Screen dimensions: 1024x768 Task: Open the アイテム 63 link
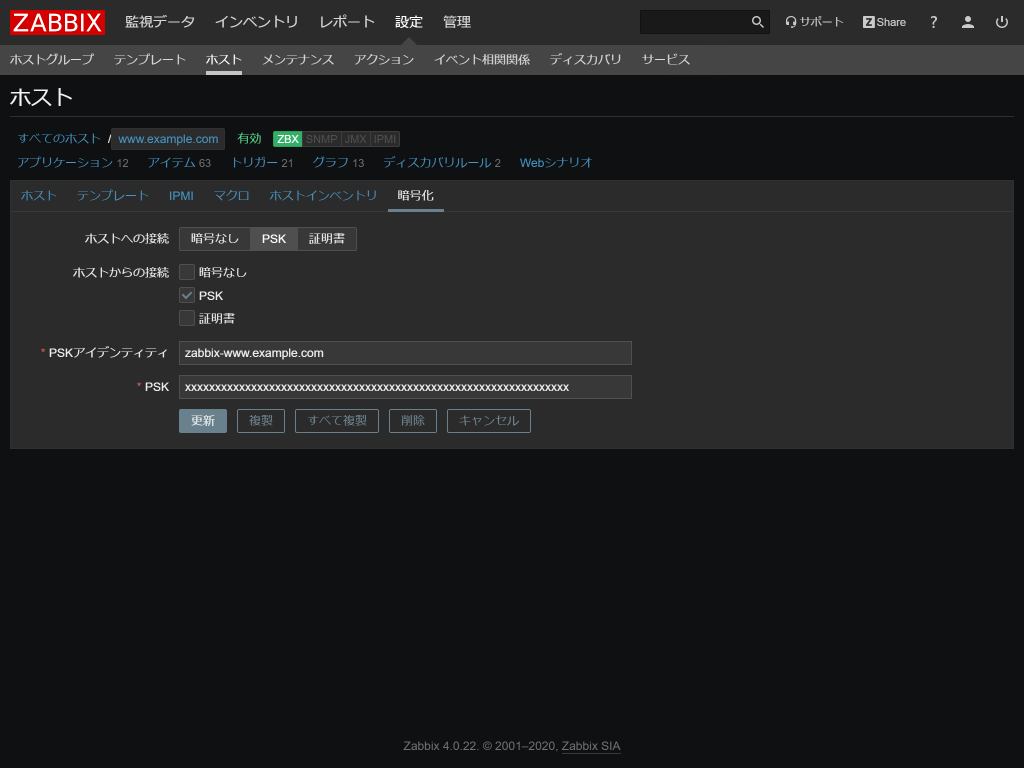179,163
